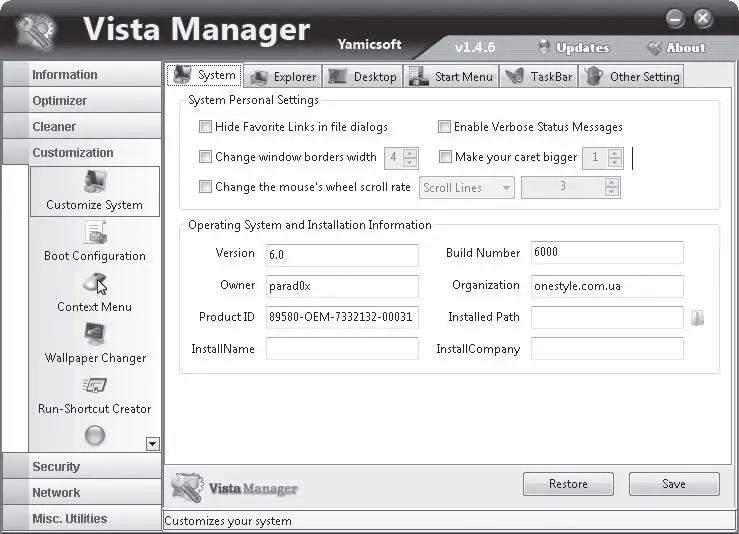Click the Save button
Screen dimensions: 739x534
pyautogui.click(x=674, y=484)
